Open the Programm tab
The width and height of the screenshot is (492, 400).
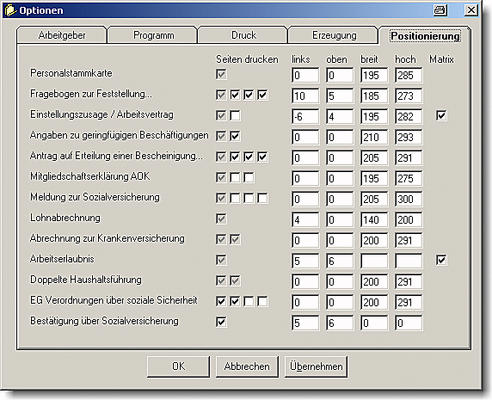[x=153, y=35]
